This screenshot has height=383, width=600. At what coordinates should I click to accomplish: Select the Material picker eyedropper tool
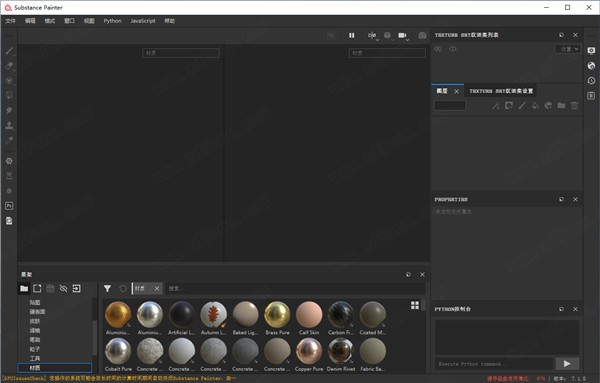(10, 140)
